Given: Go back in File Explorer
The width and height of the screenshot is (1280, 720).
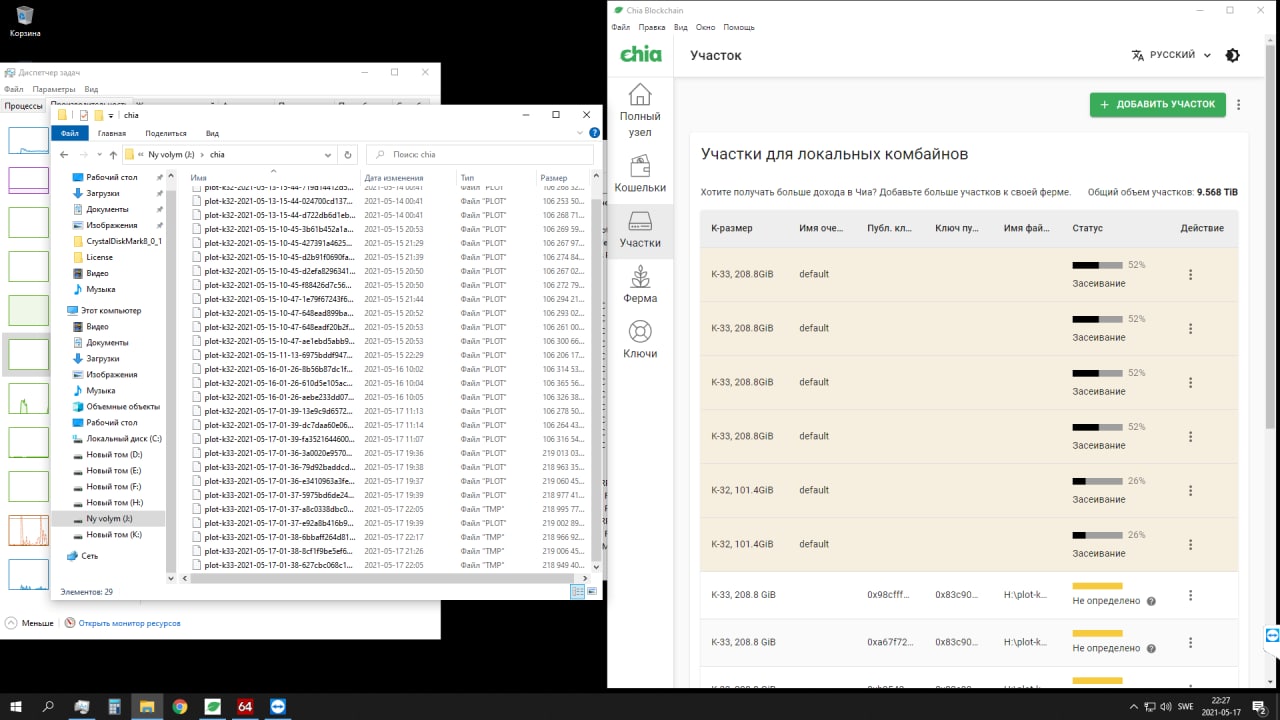Looking at the screenshot, I should point(64,155).
